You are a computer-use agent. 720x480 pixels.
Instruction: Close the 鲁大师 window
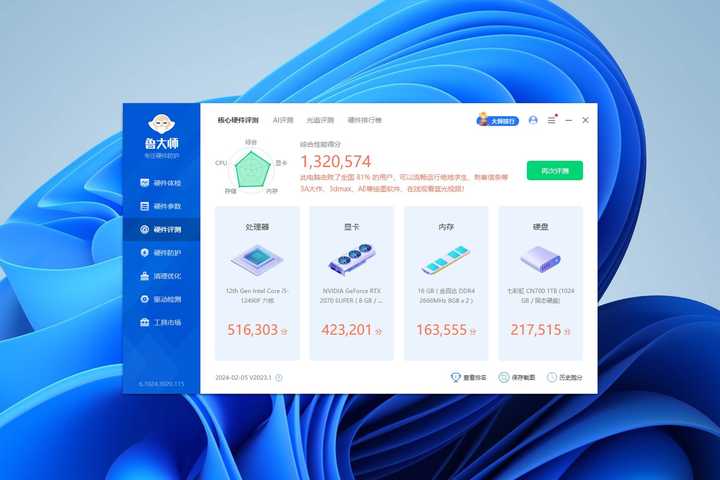point(585,120)
